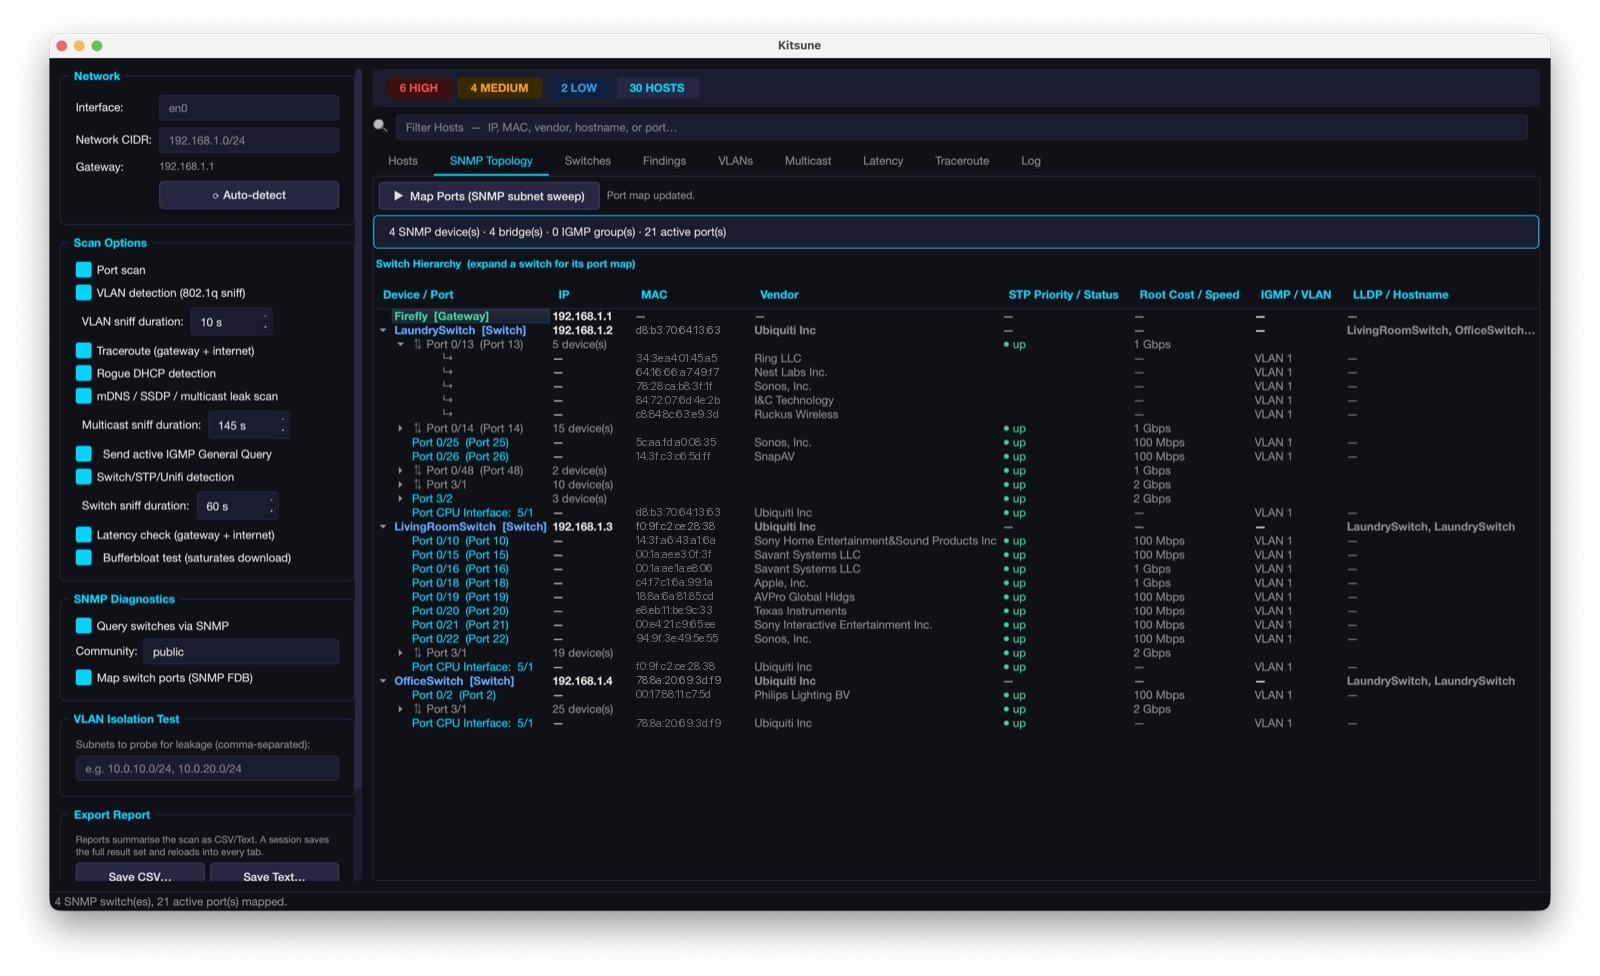
Task: Click the Philips Lighting BV vendor cell
Action: coord(802,695)
